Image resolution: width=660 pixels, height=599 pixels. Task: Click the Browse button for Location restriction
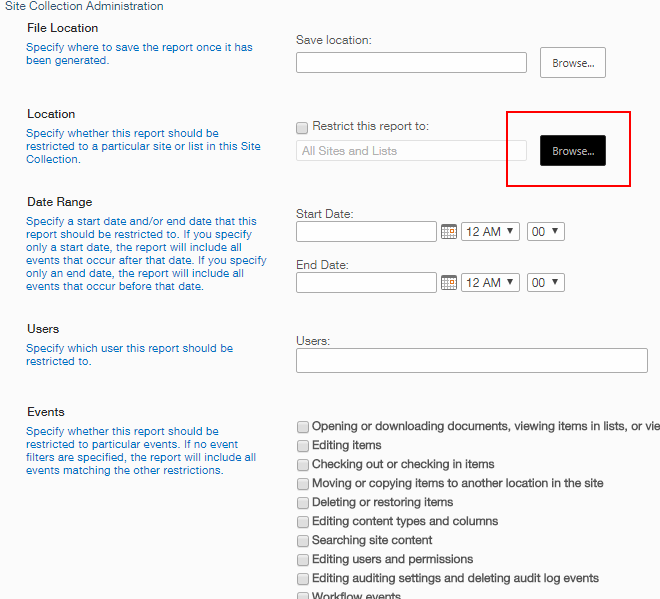pos(573,151)
